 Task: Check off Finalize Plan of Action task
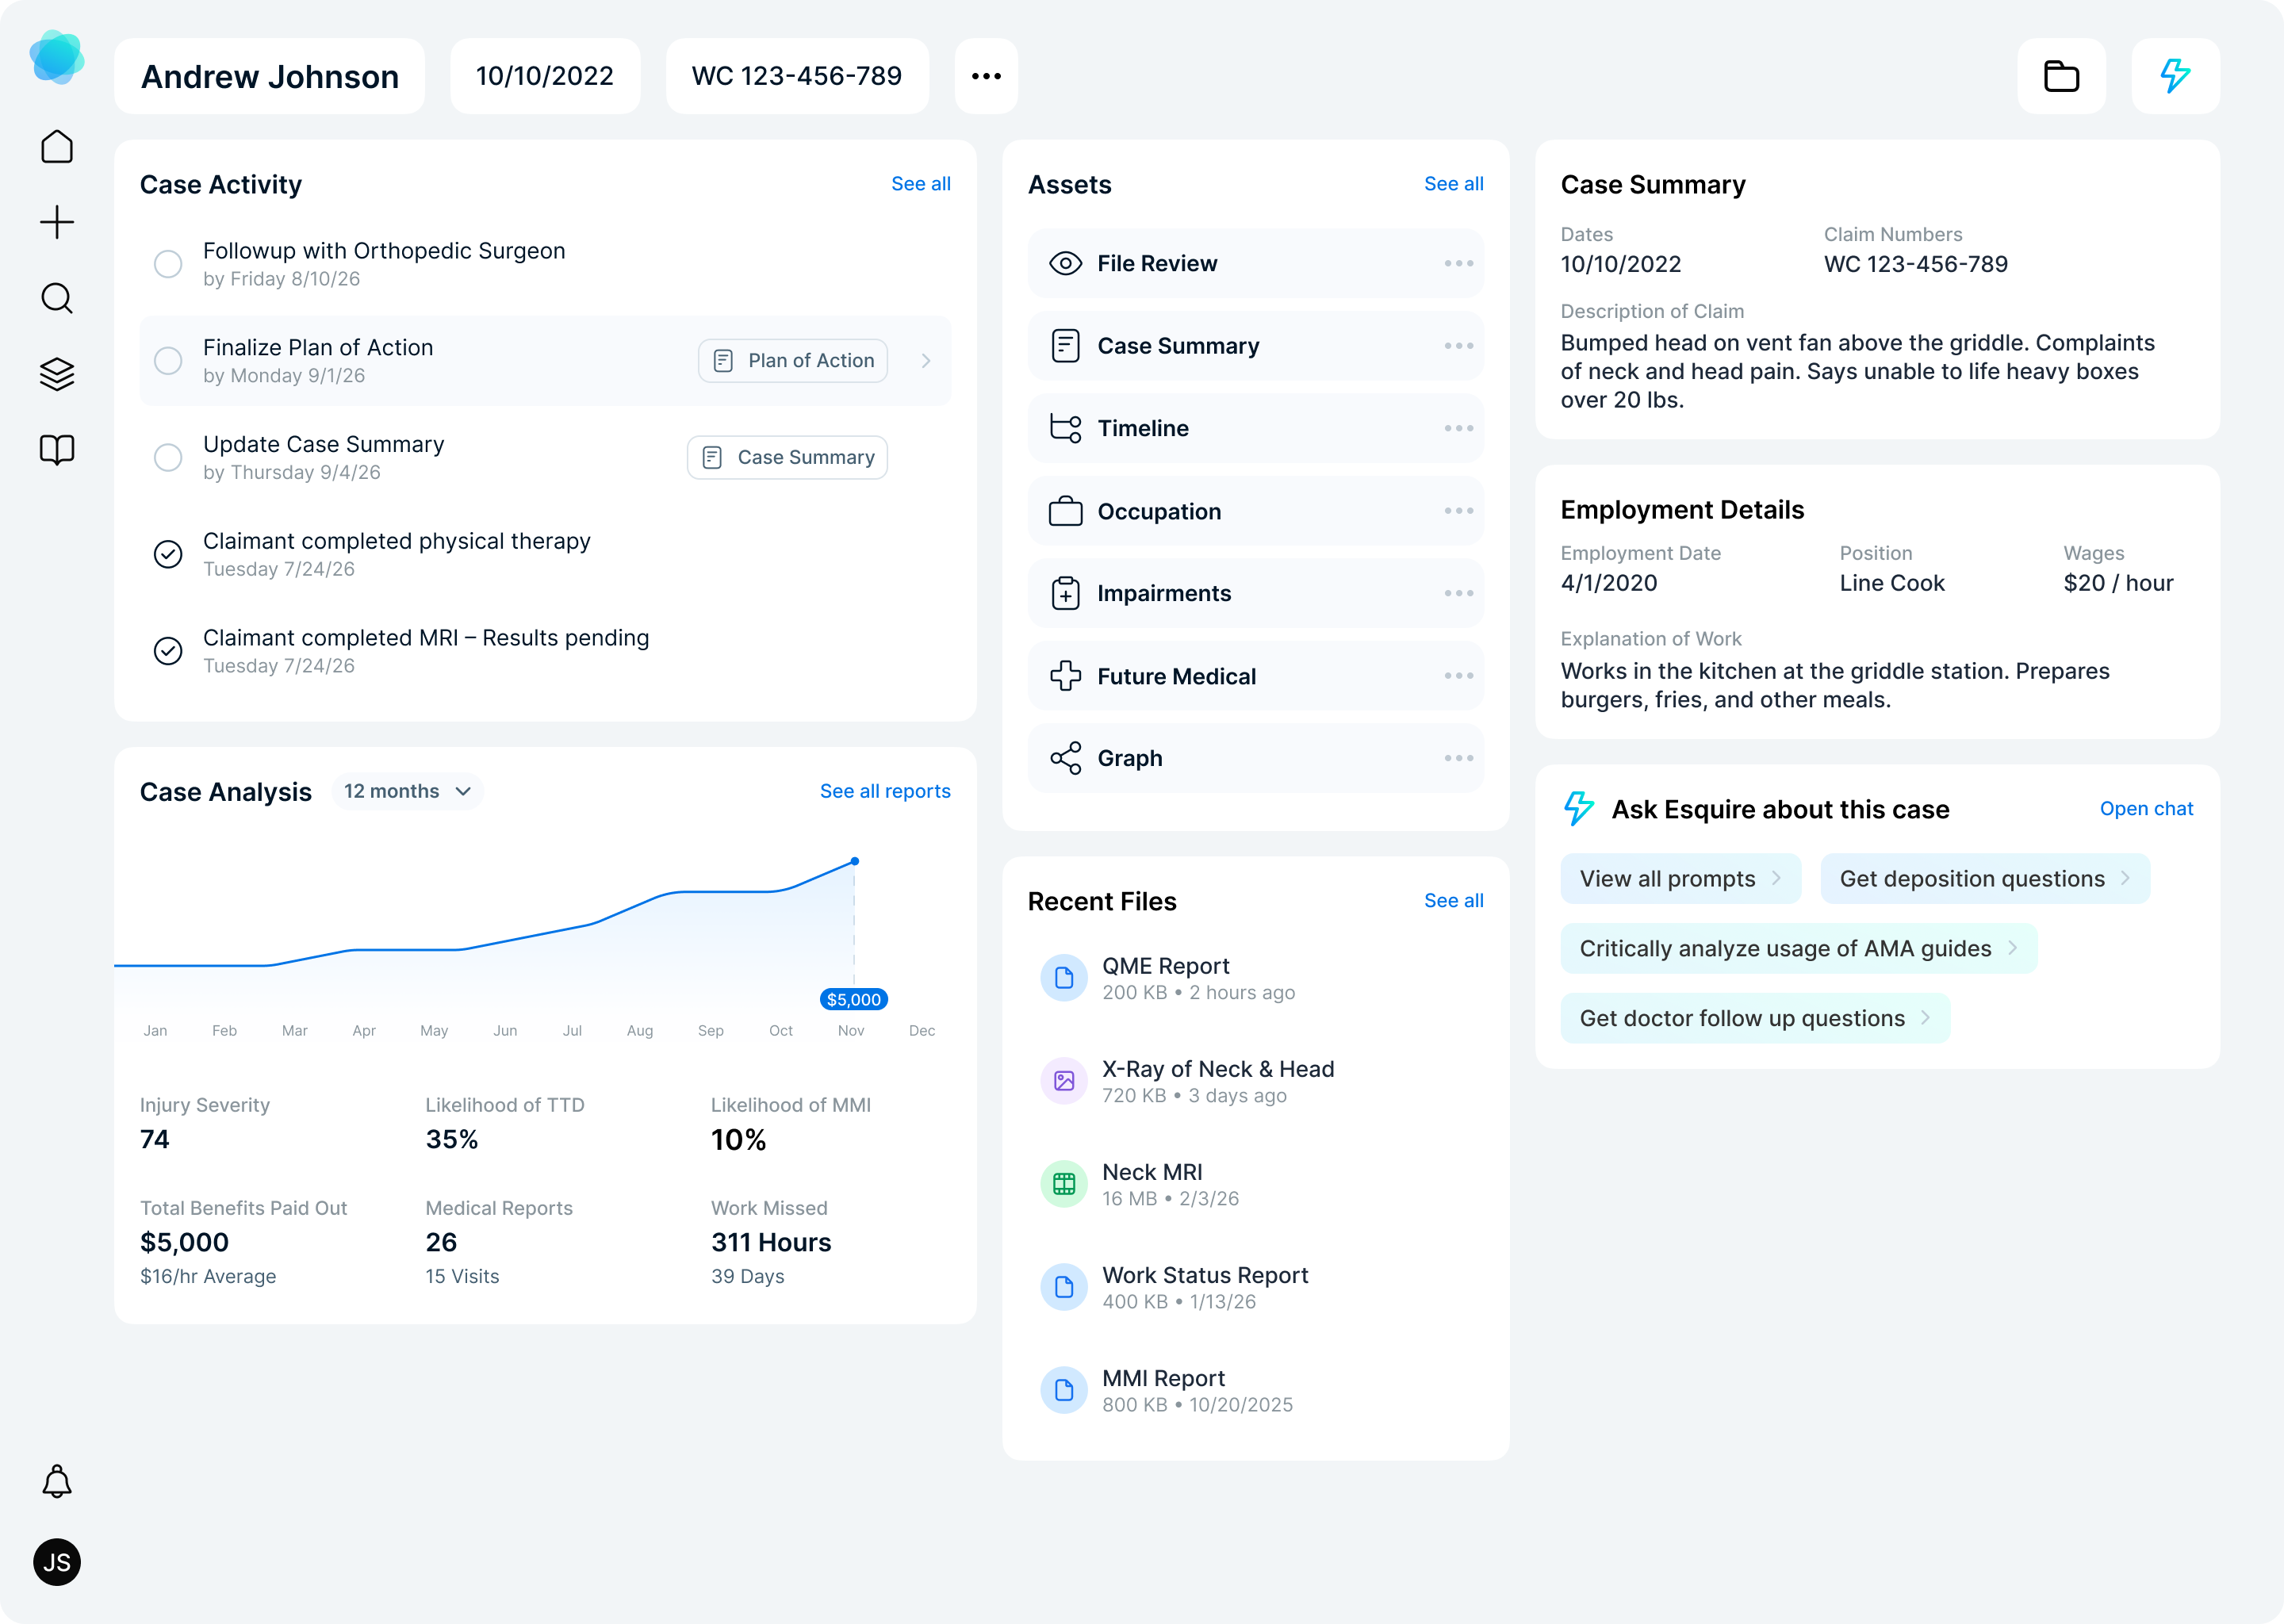[168, 360]
